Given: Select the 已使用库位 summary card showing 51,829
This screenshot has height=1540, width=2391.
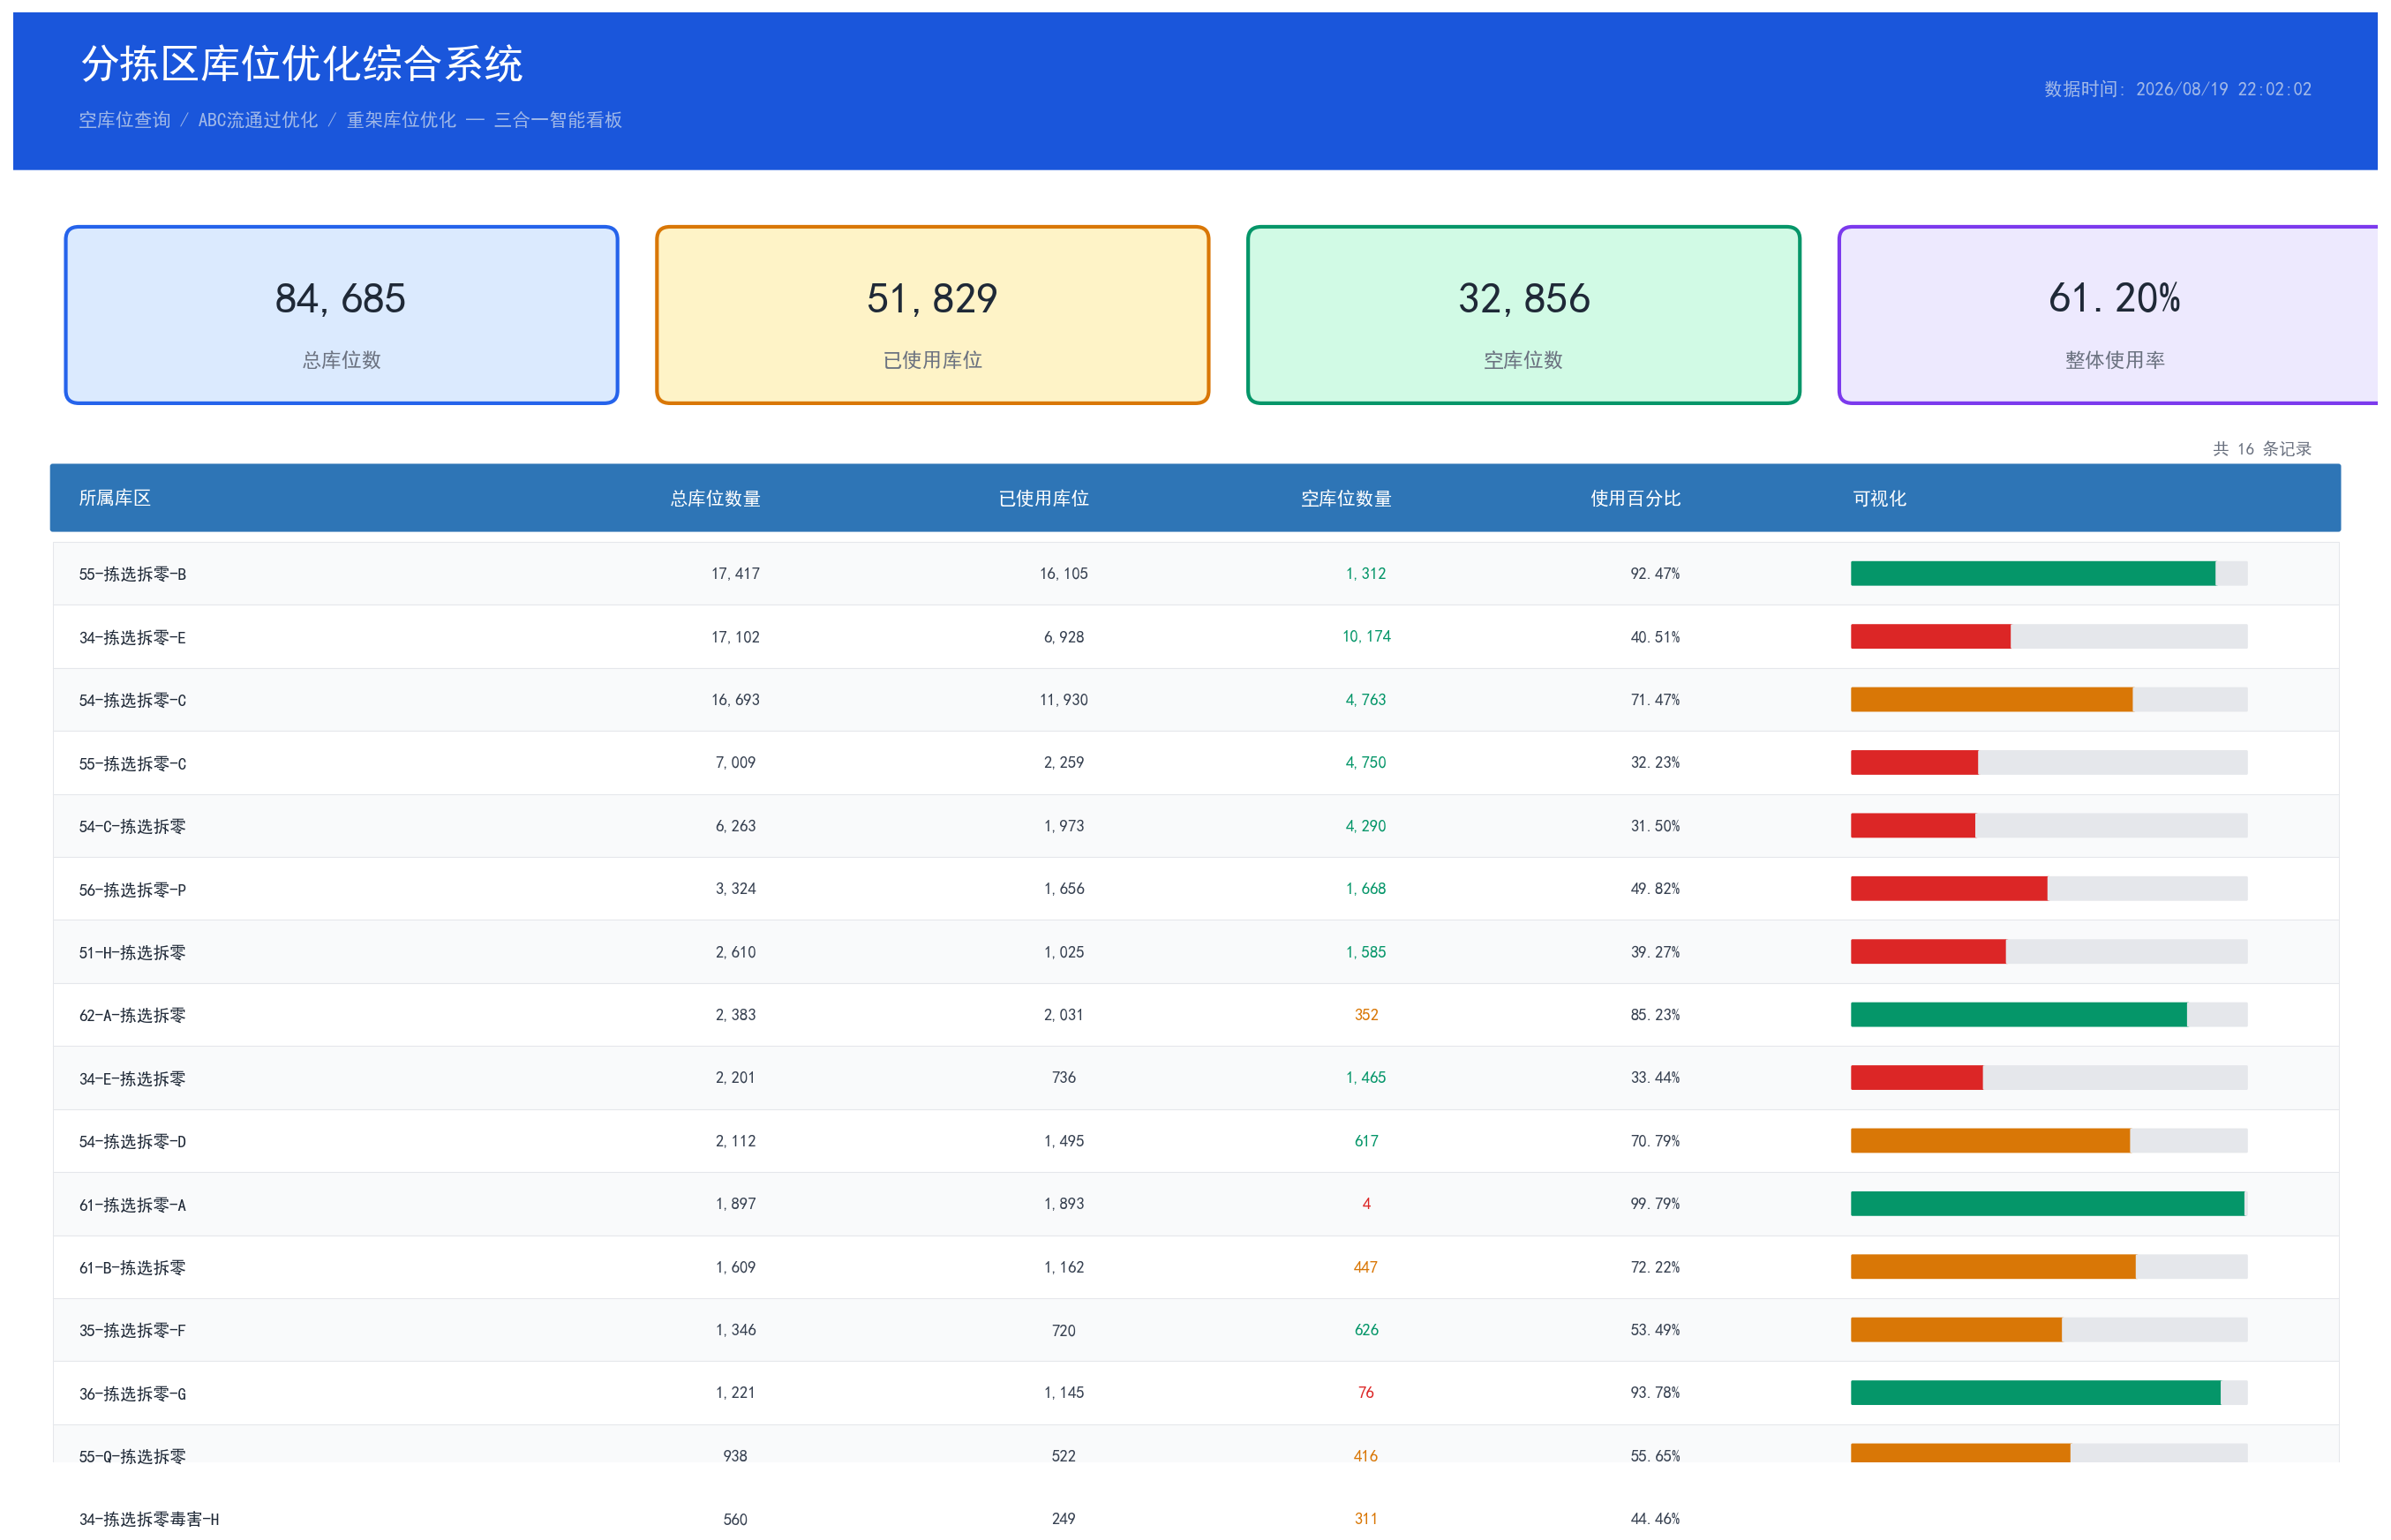Looking at the screenshot, I should point(932,315).
